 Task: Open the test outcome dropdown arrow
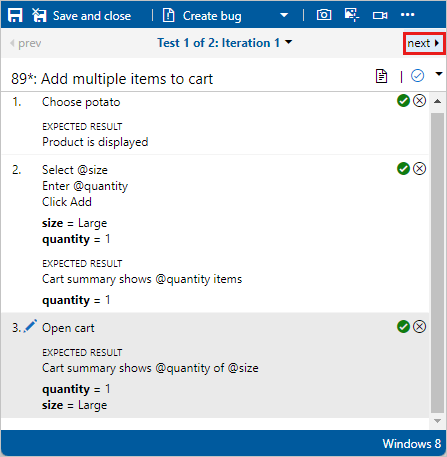point(439,74)
